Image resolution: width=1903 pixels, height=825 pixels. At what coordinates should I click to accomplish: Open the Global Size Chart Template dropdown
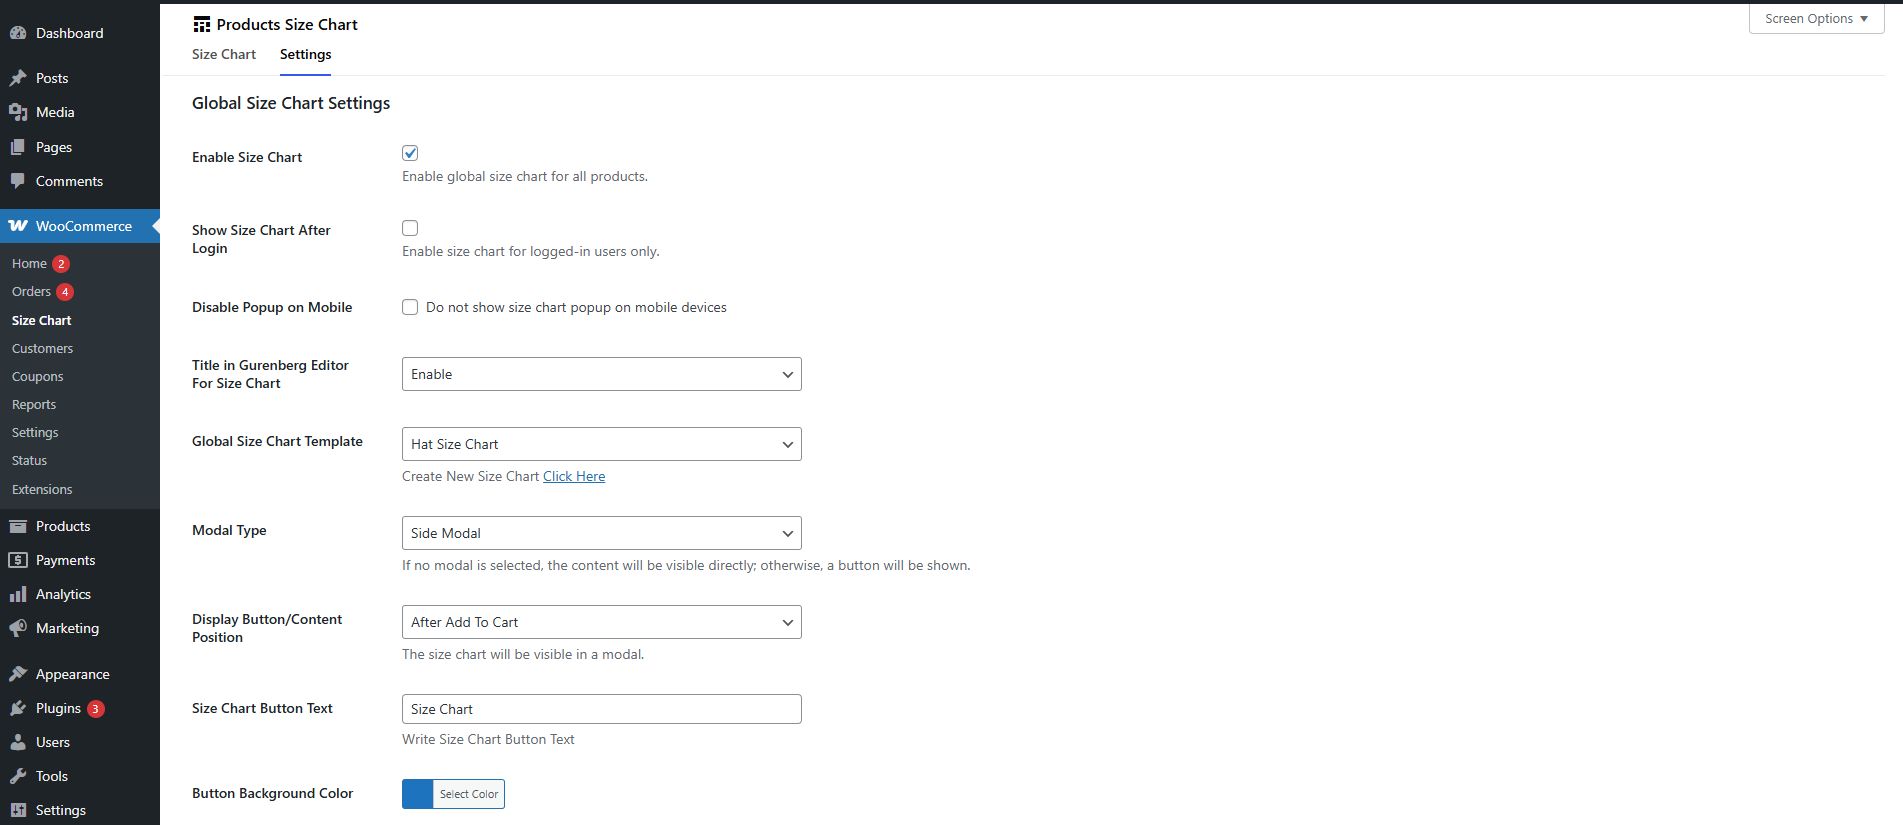601,444
